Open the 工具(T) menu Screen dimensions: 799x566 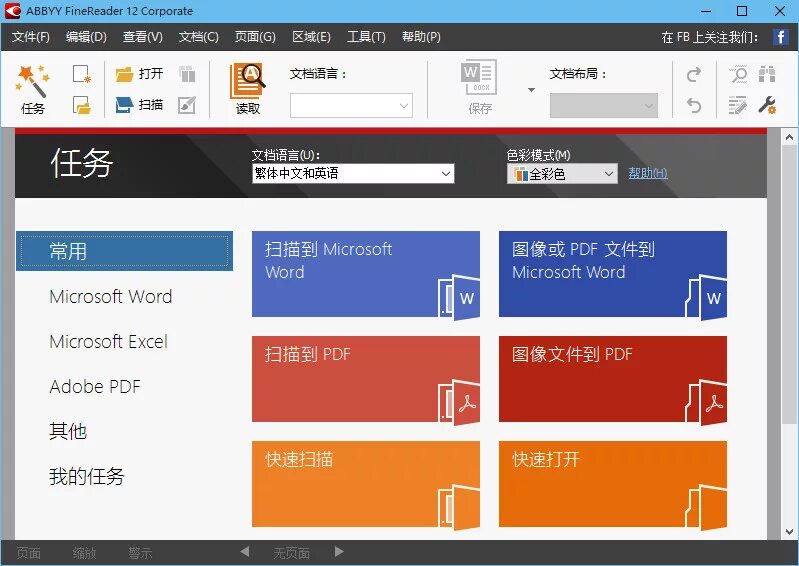click(366, 37)
